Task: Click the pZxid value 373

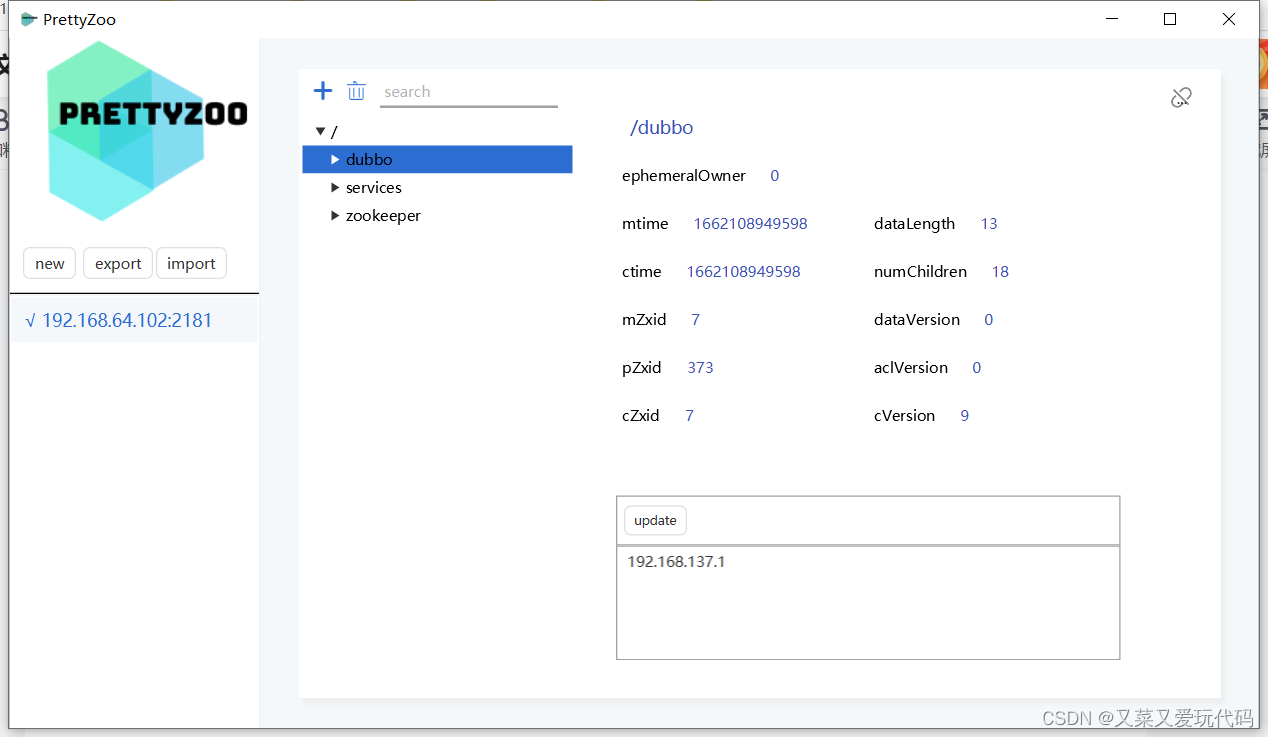Action: (x=700, y=367)
